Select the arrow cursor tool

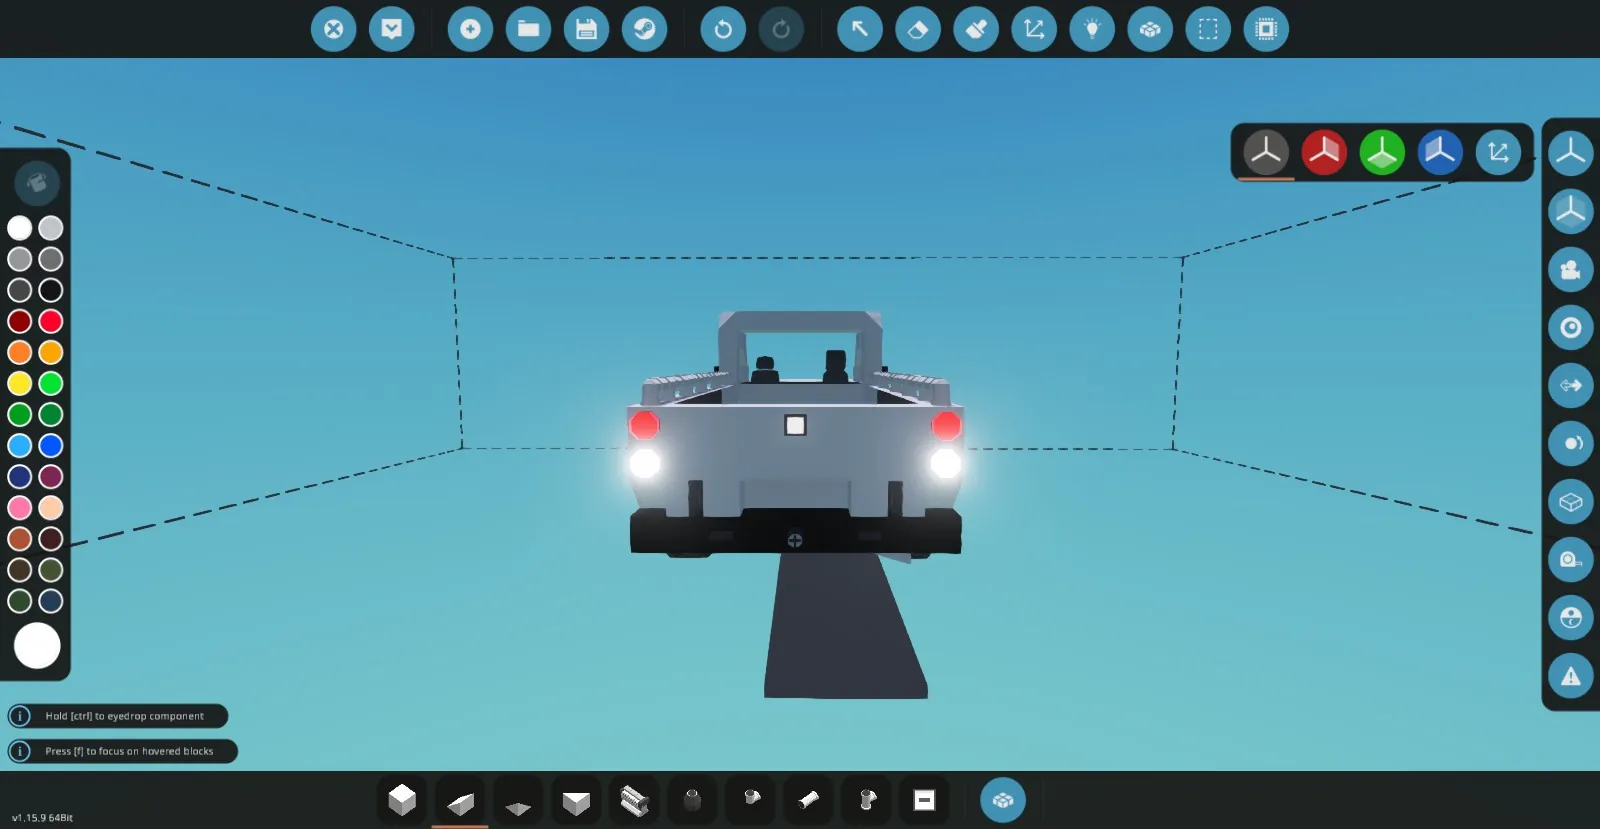(x=859, y=29)
